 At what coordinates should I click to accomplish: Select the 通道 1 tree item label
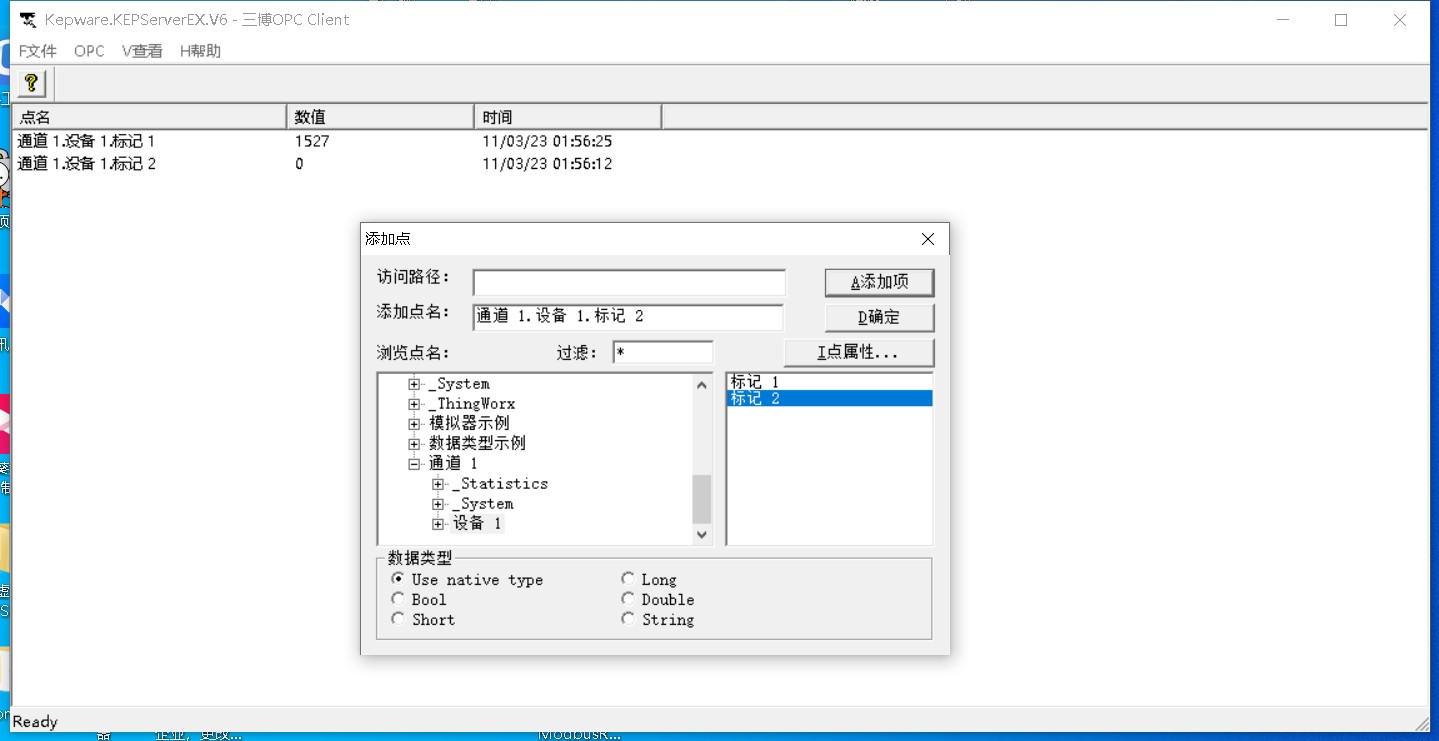pyautogui.click(x=453, y=464)
